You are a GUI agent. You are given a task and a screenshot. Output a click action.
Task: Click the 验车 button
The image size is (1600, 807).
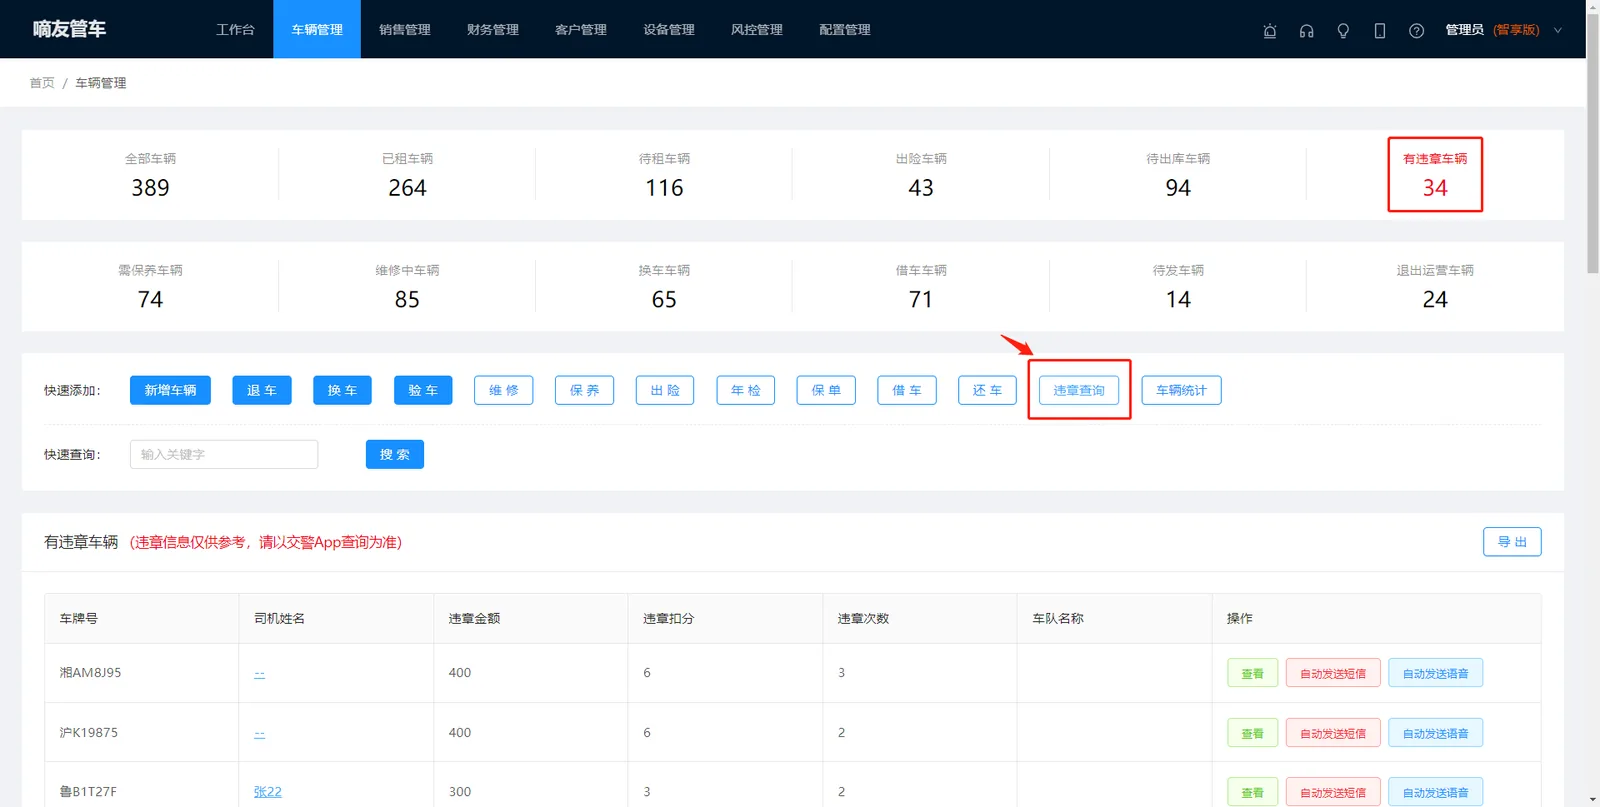tap(423, 390)
